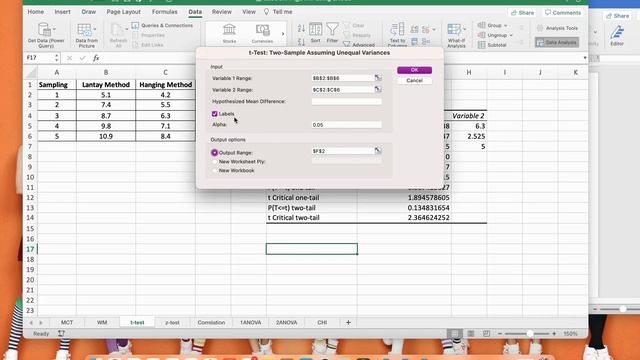Click Tell me search
Screen dimensions: 640x360
pyautogui.click(x=278, y=12)
